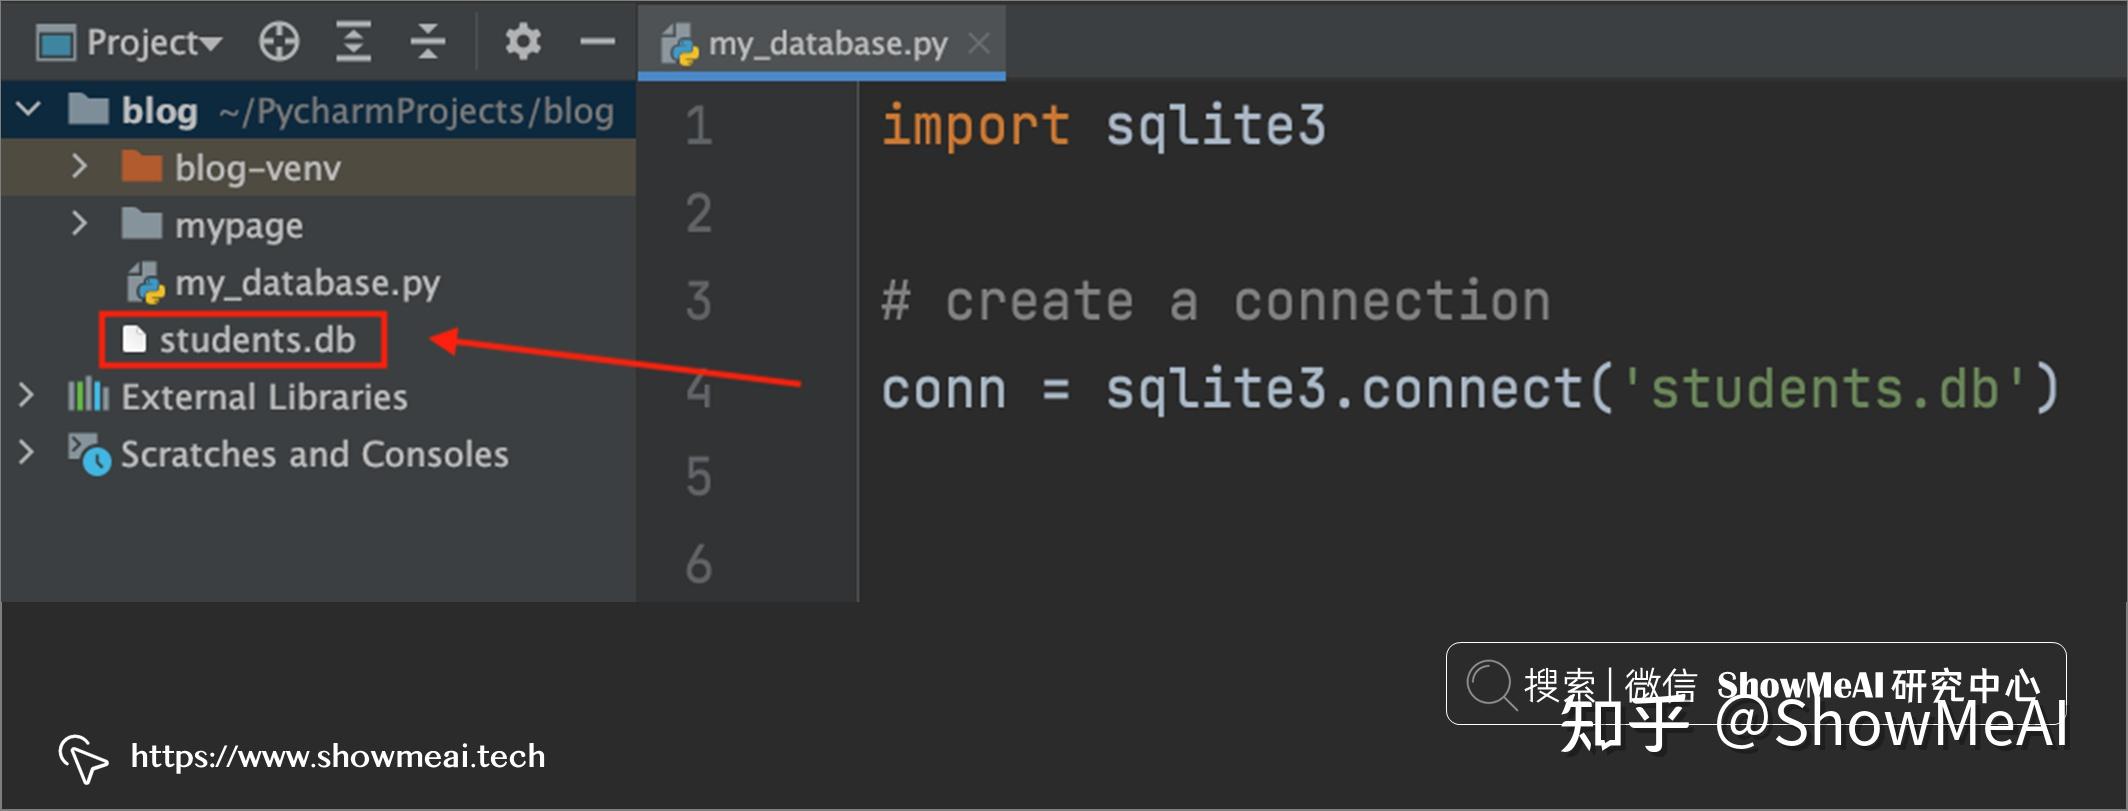Select students.db in project tree
Image resolution: width=2128 pixels, height=811 pixels.
tap(243, 340)
